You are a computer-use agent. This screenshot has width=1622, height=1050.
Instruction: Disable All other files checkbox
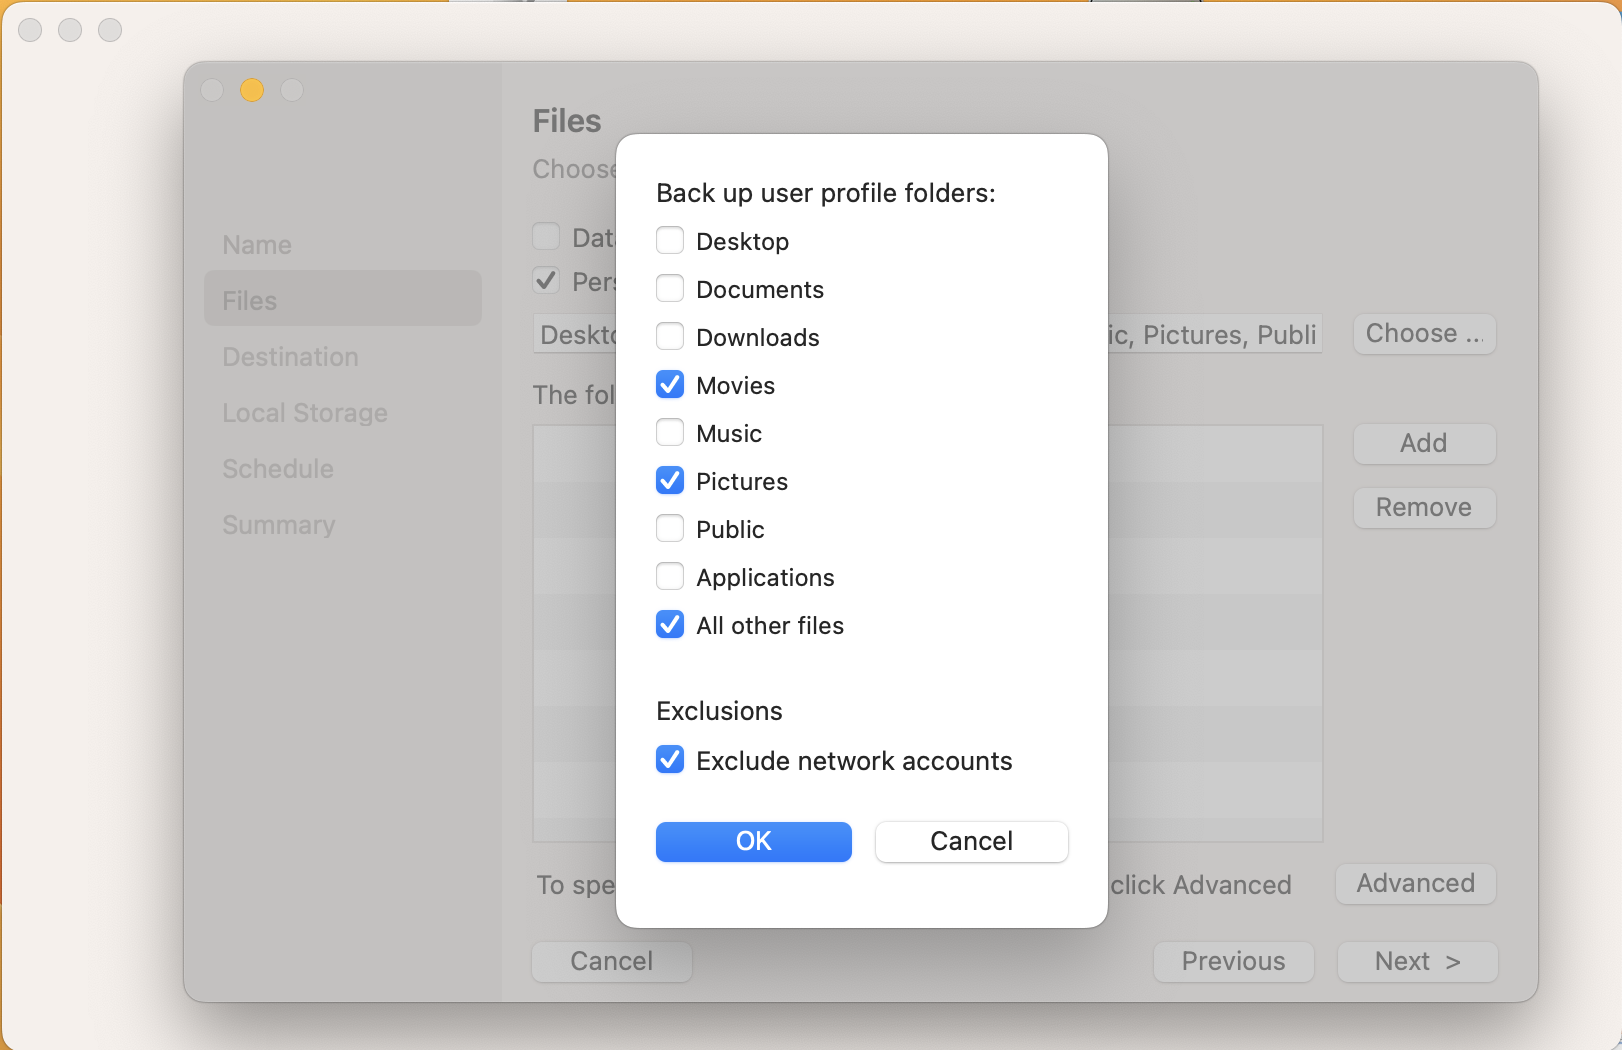(670, 625)
